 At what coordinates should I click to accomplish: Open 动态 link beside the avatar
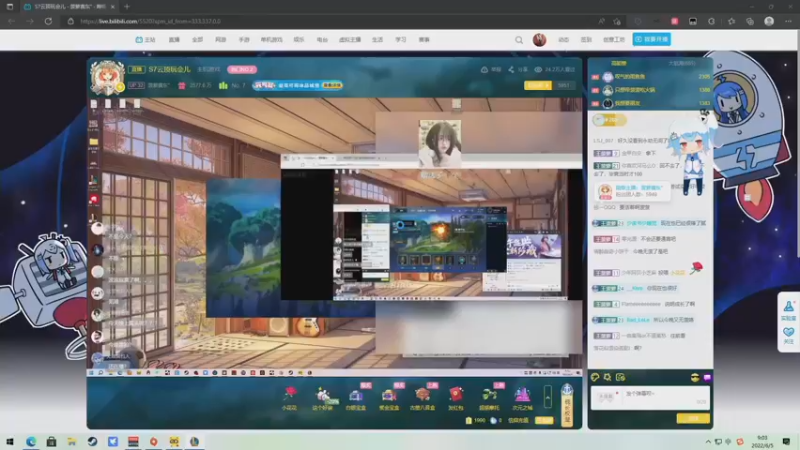(563, 40)
